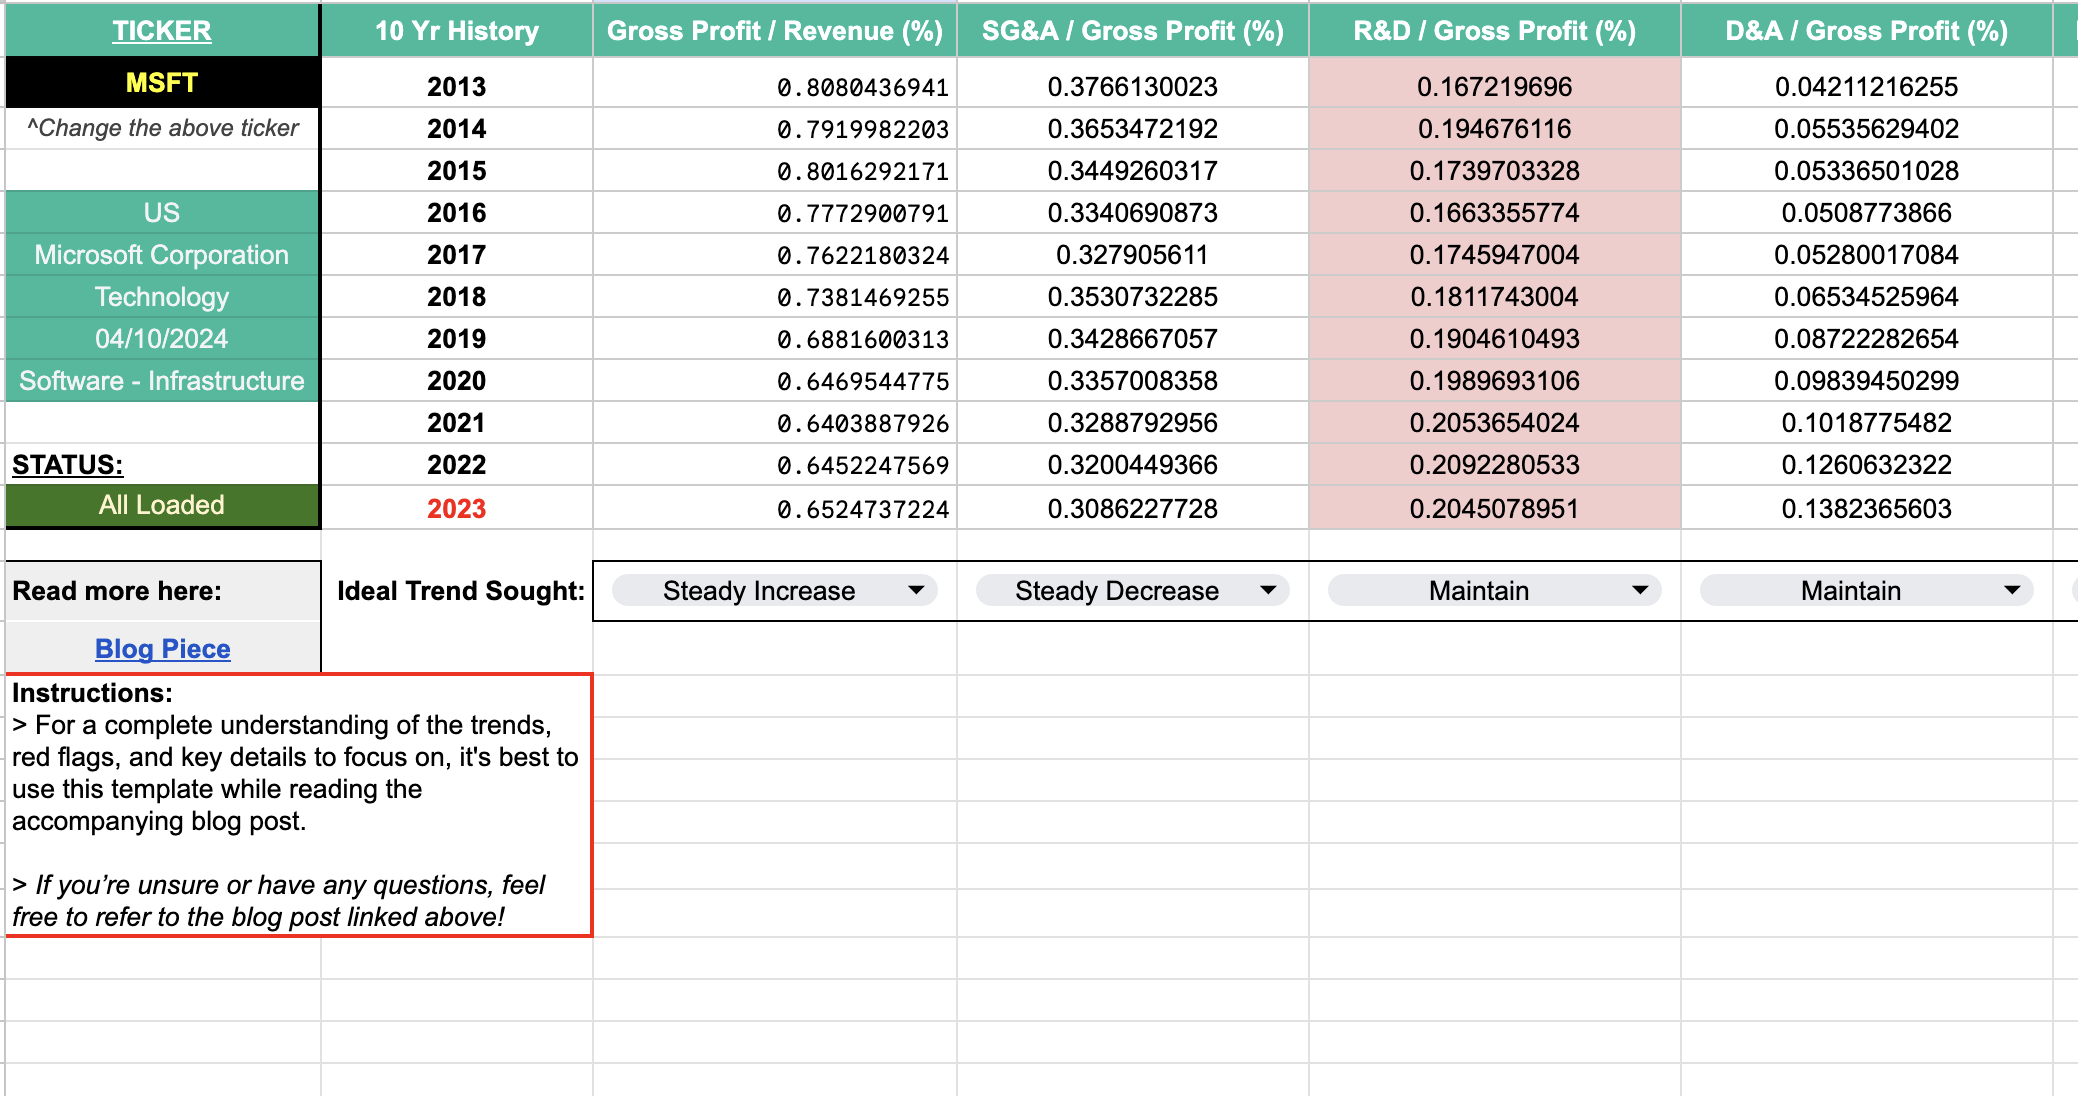Select the All Loaded status cell
The image size is (2078, 1096).
point(162,505)
